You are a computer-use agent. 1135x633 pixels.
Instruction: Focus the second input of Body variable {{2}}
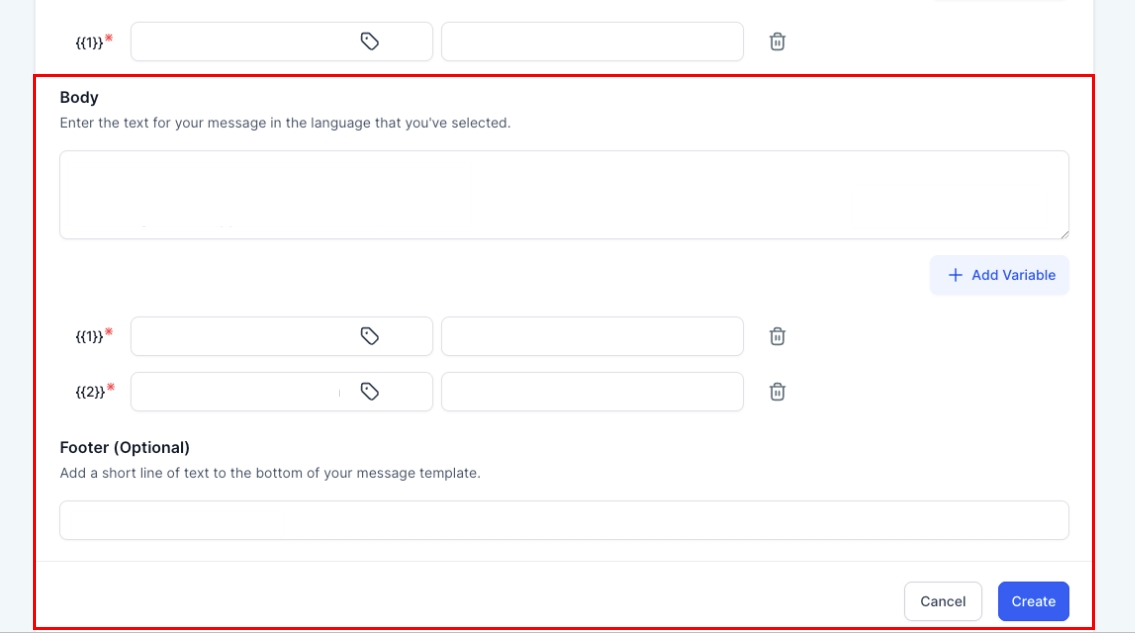tap(592, 392)
